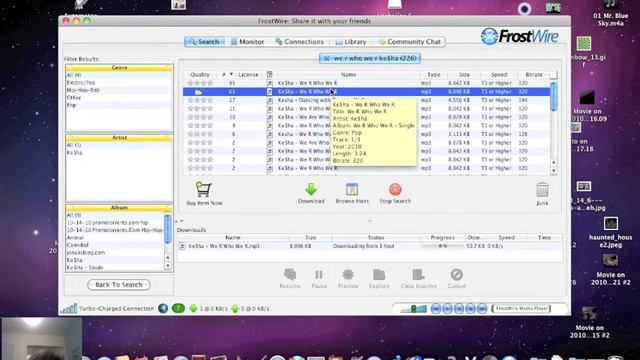Click the green shared files count badge
Screen dimensions: 640x360
[x=178, y=309]
